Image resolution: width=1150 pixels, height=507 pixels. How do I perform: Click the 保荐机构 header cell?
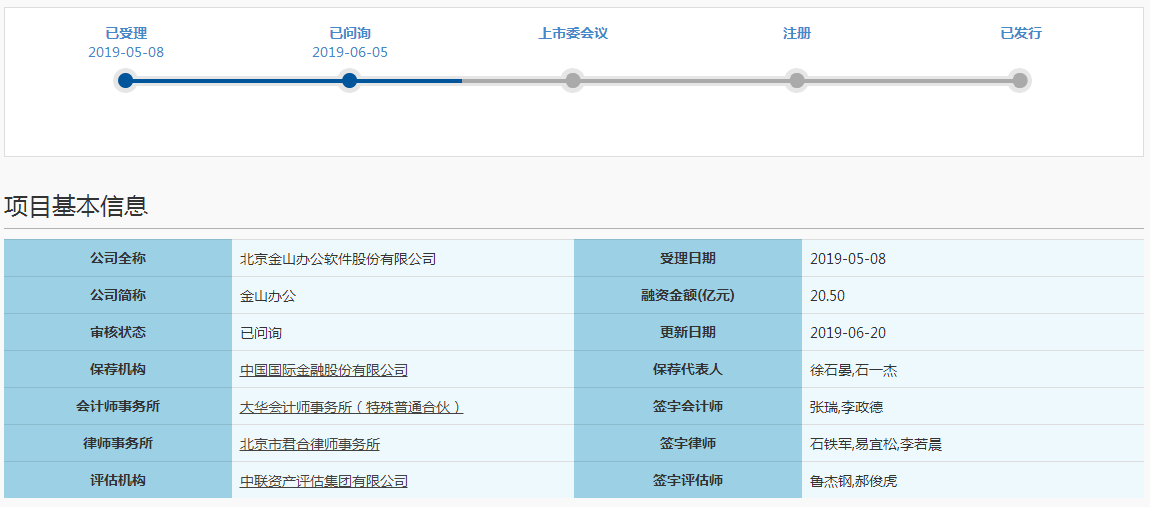(118, 369)
